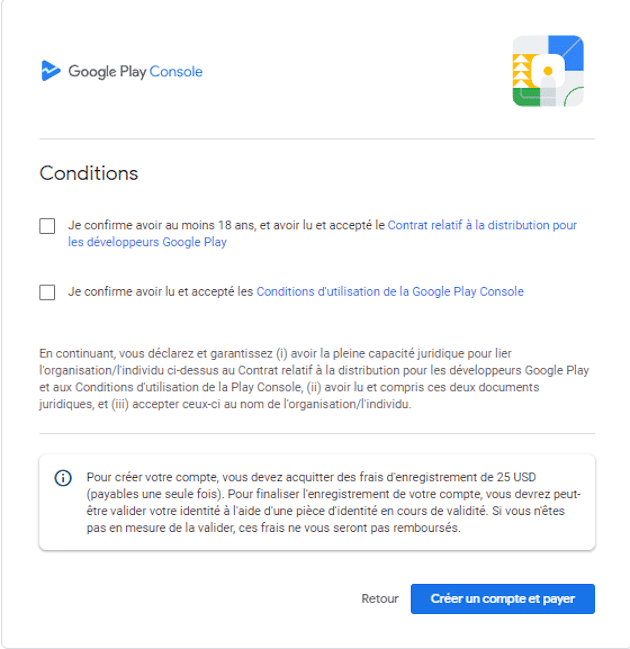
Task: Click the Google Play Console triangle logo
Action: click(50, 71)
